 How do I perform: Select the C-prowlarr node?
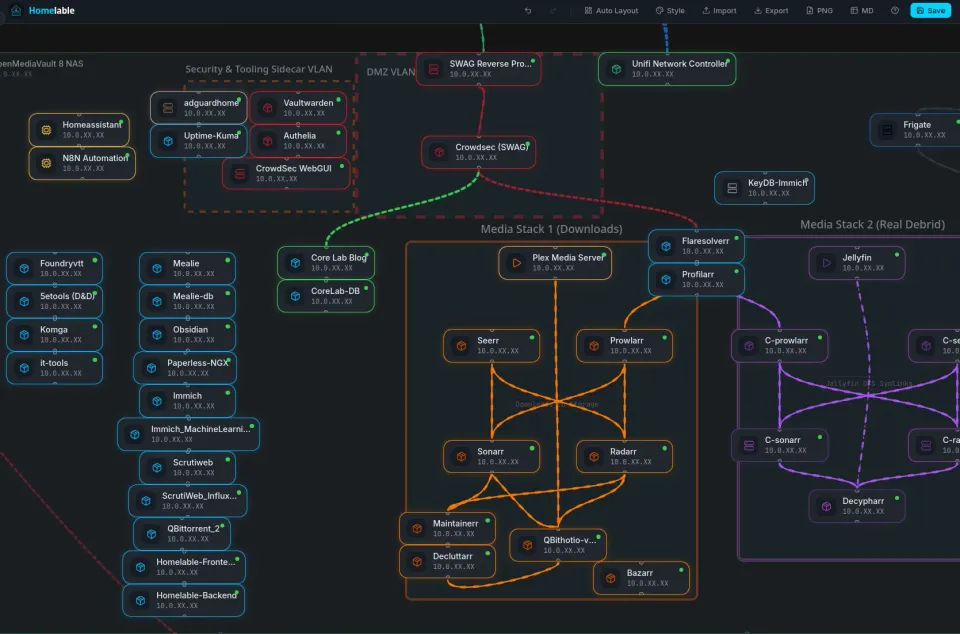pos(779,346)
